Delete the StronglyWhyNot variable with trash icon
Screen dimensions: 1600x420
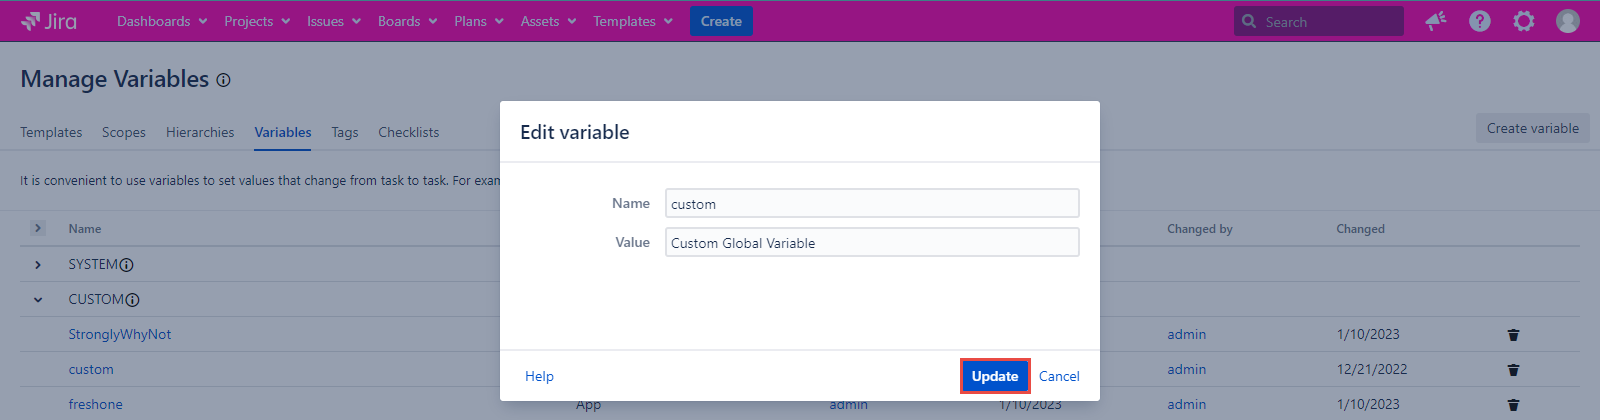click(1513, 335)
